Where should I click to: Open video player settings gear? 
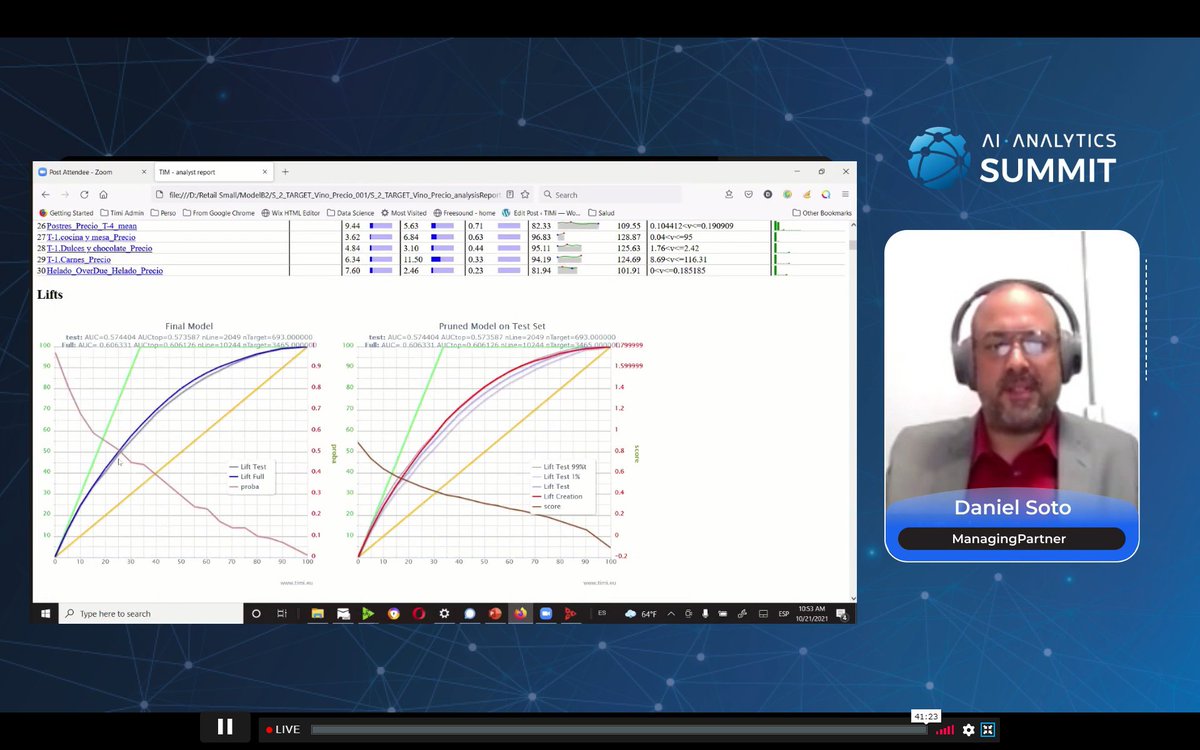[968, 730]
